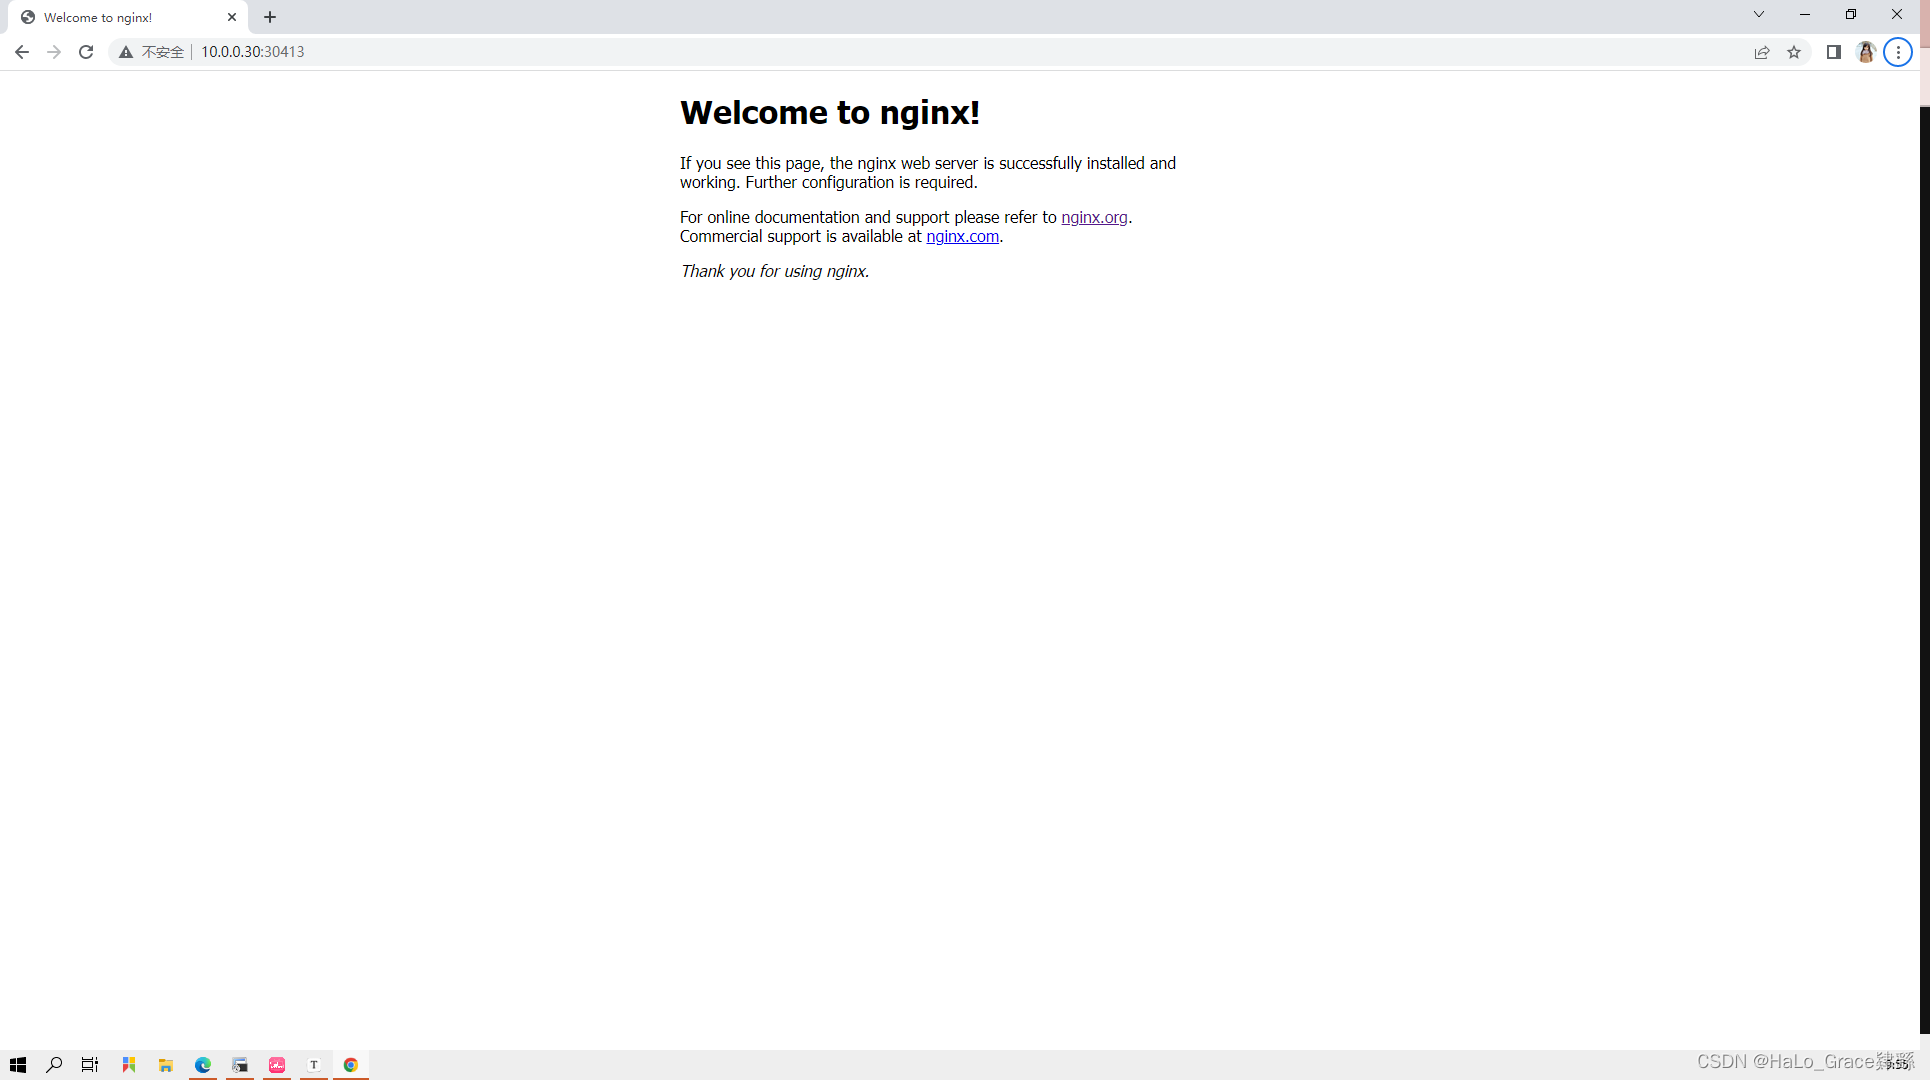Click the Welcome to nginx! heading

830,112
